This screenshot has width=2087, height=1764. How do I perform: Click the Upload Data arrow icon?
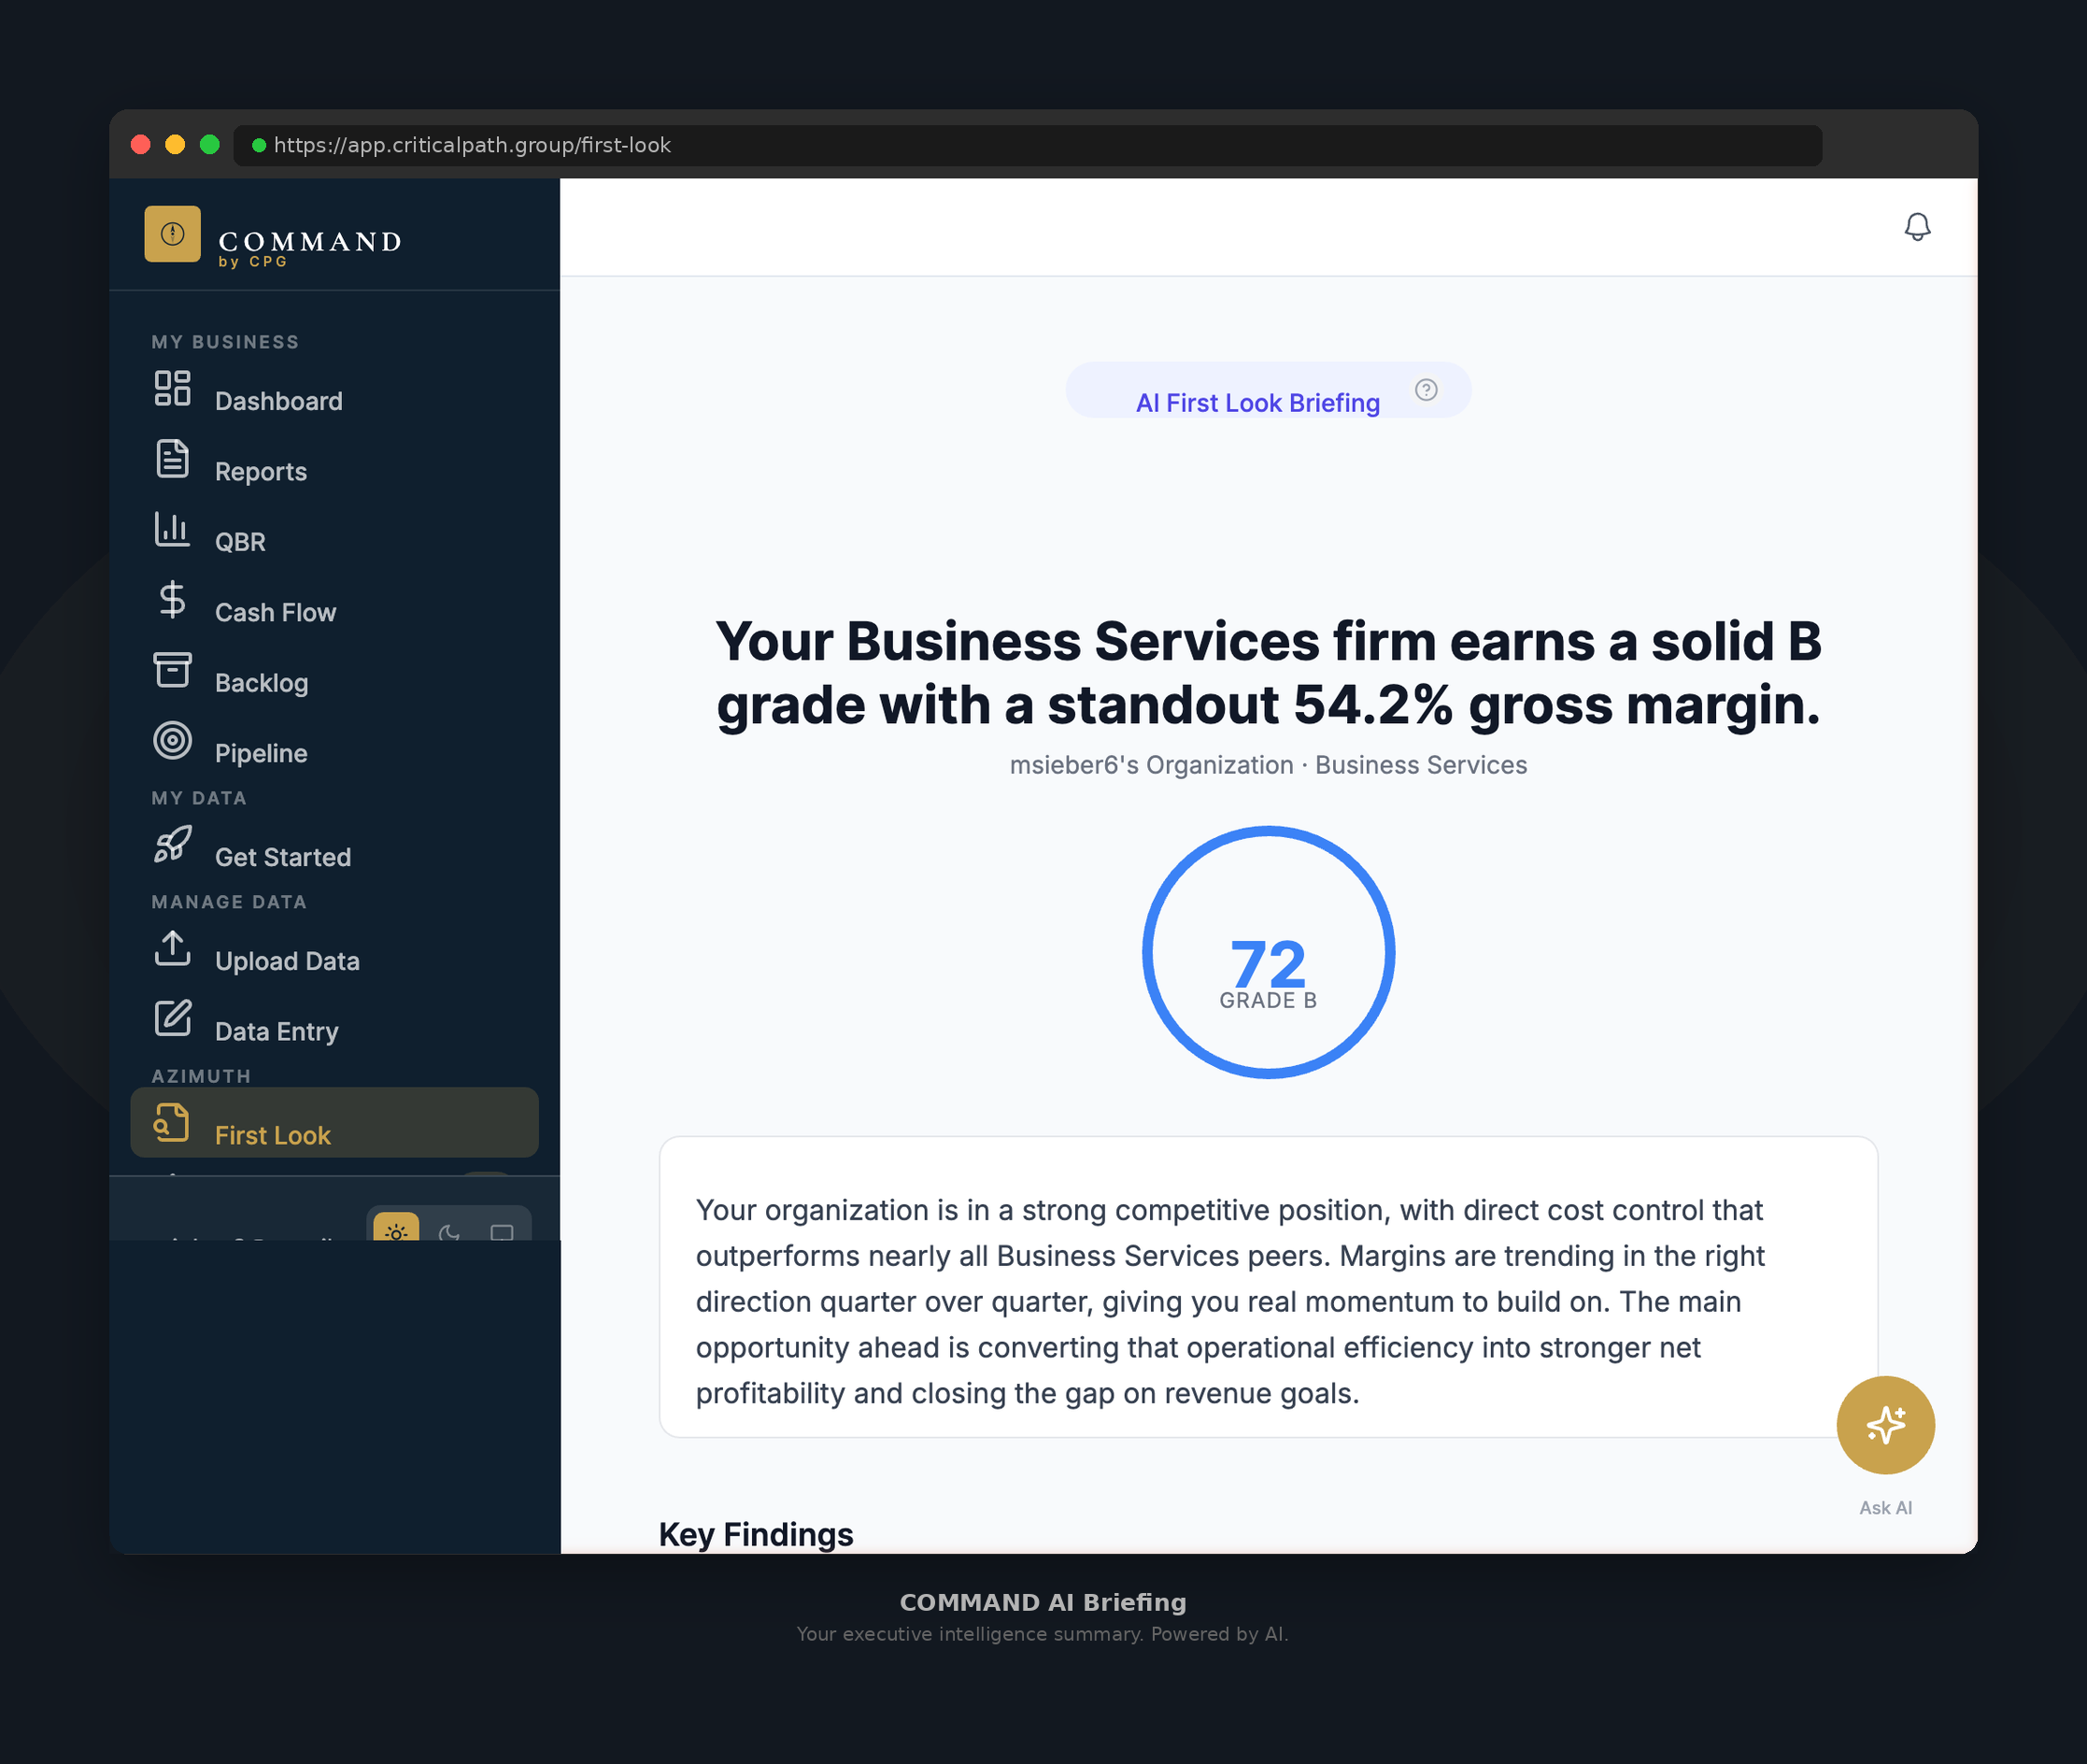pos(172,950)
